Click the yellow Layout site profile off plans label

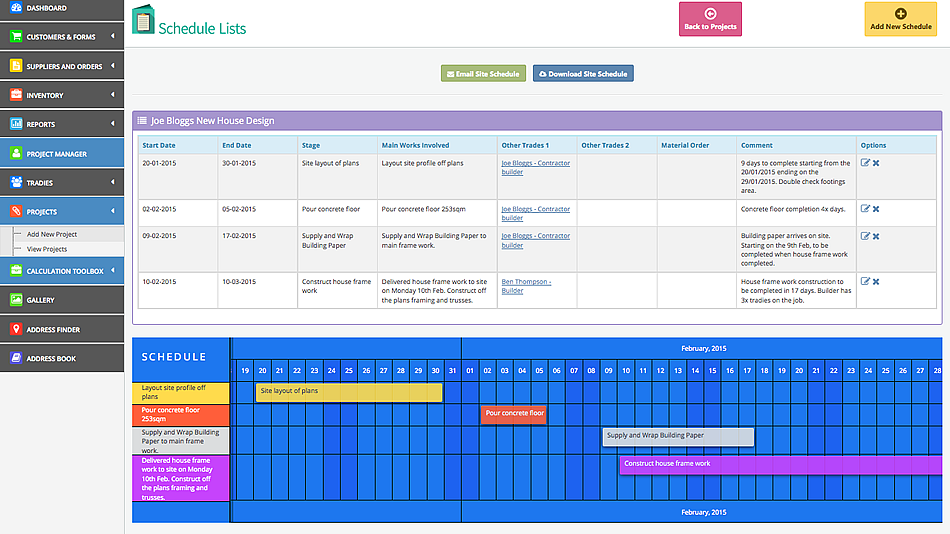pos(181,392)
